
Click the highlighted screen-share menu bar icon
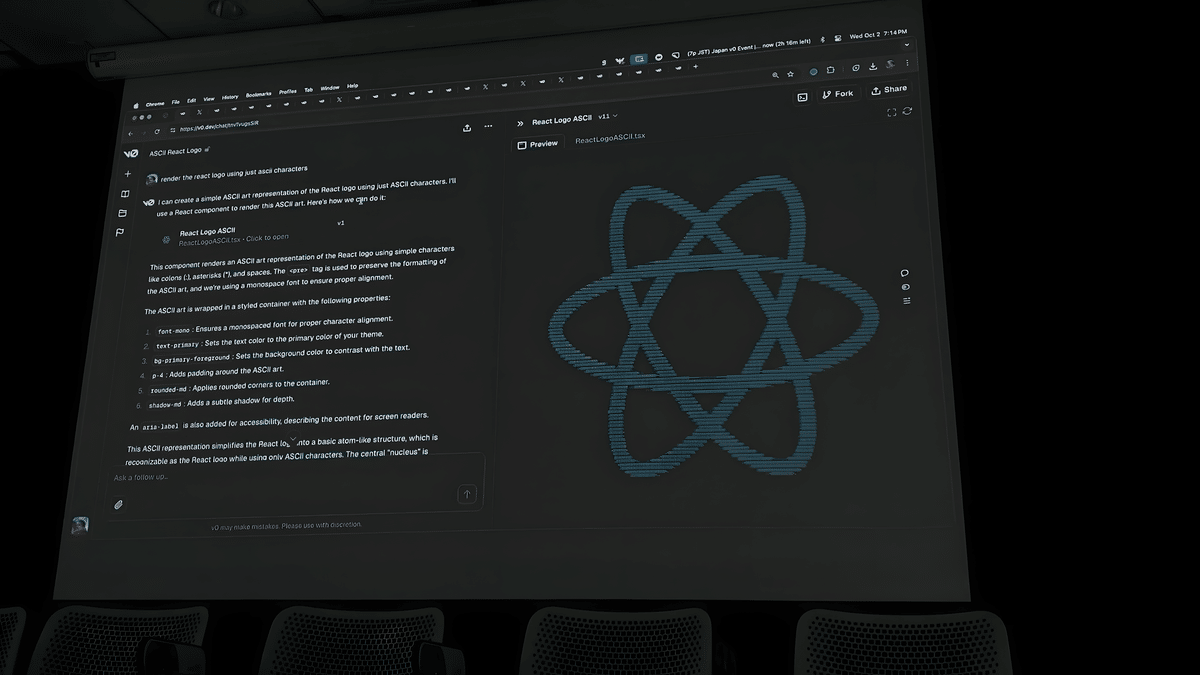(x=639, y=59)
